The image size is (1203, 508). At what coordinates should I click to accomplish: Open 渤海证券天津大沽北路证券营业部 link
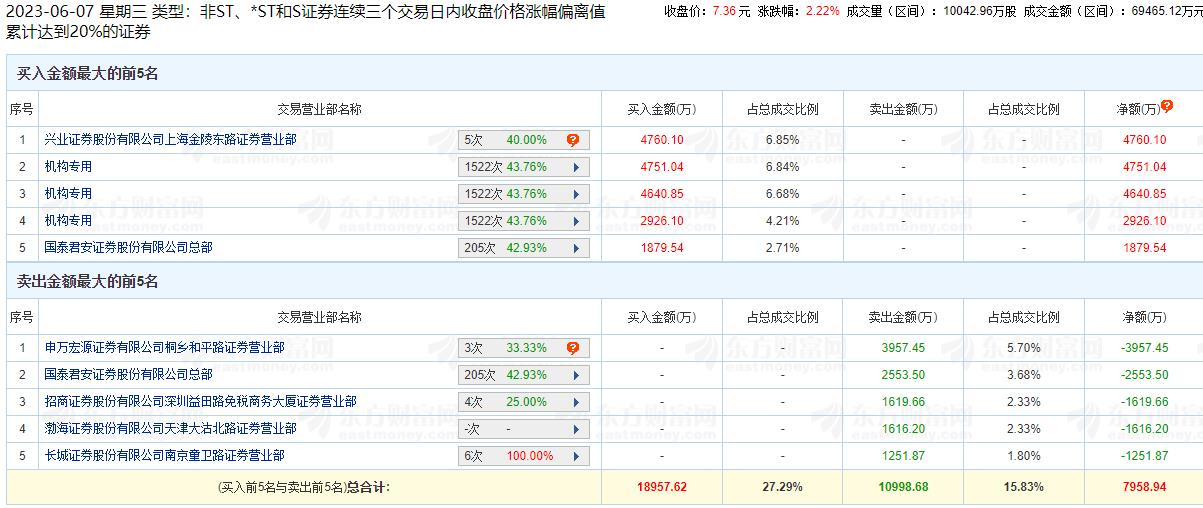(171, 429)
